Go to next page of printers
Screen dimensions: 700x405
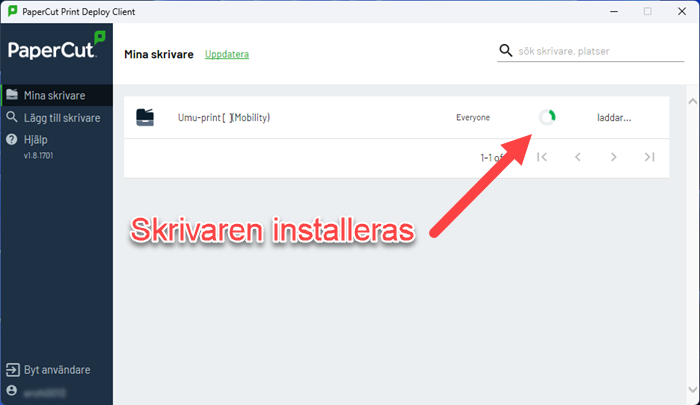[x=613, y=157]
